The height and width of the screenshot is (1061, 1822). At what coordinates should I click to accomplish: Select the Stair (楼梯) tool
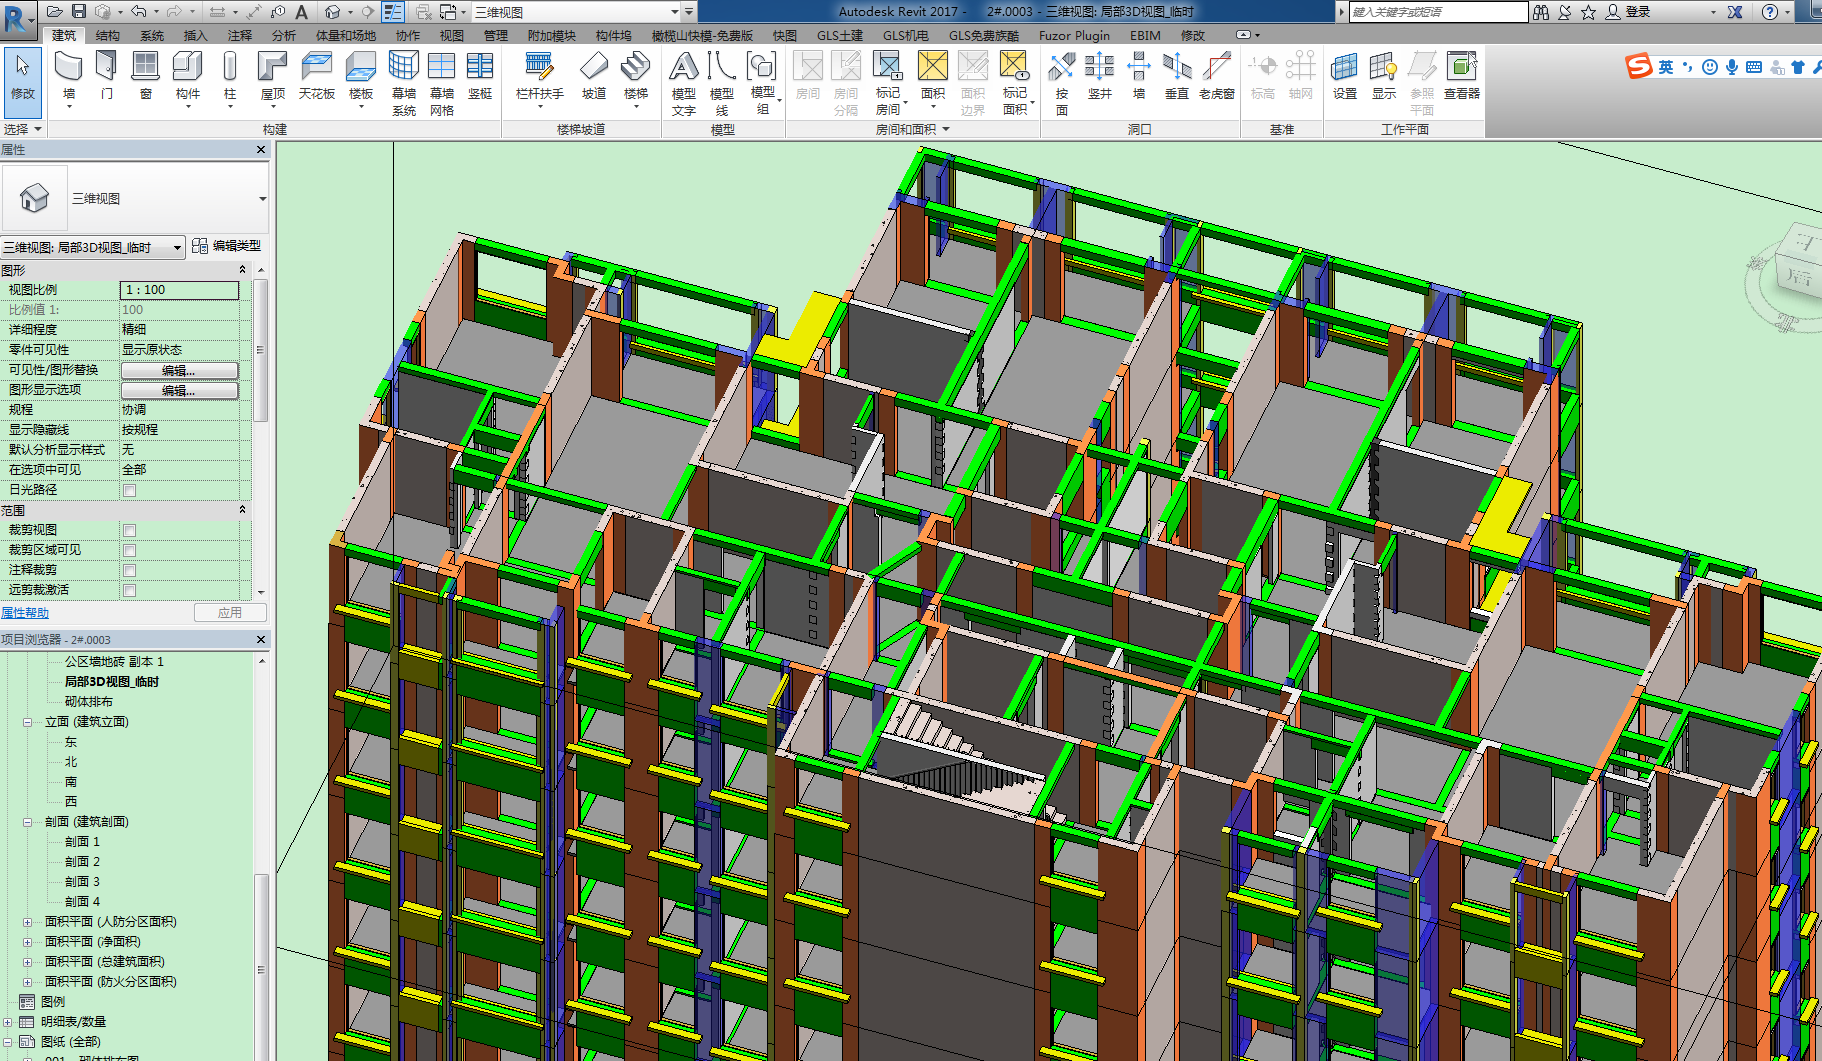tap(636, 78)
